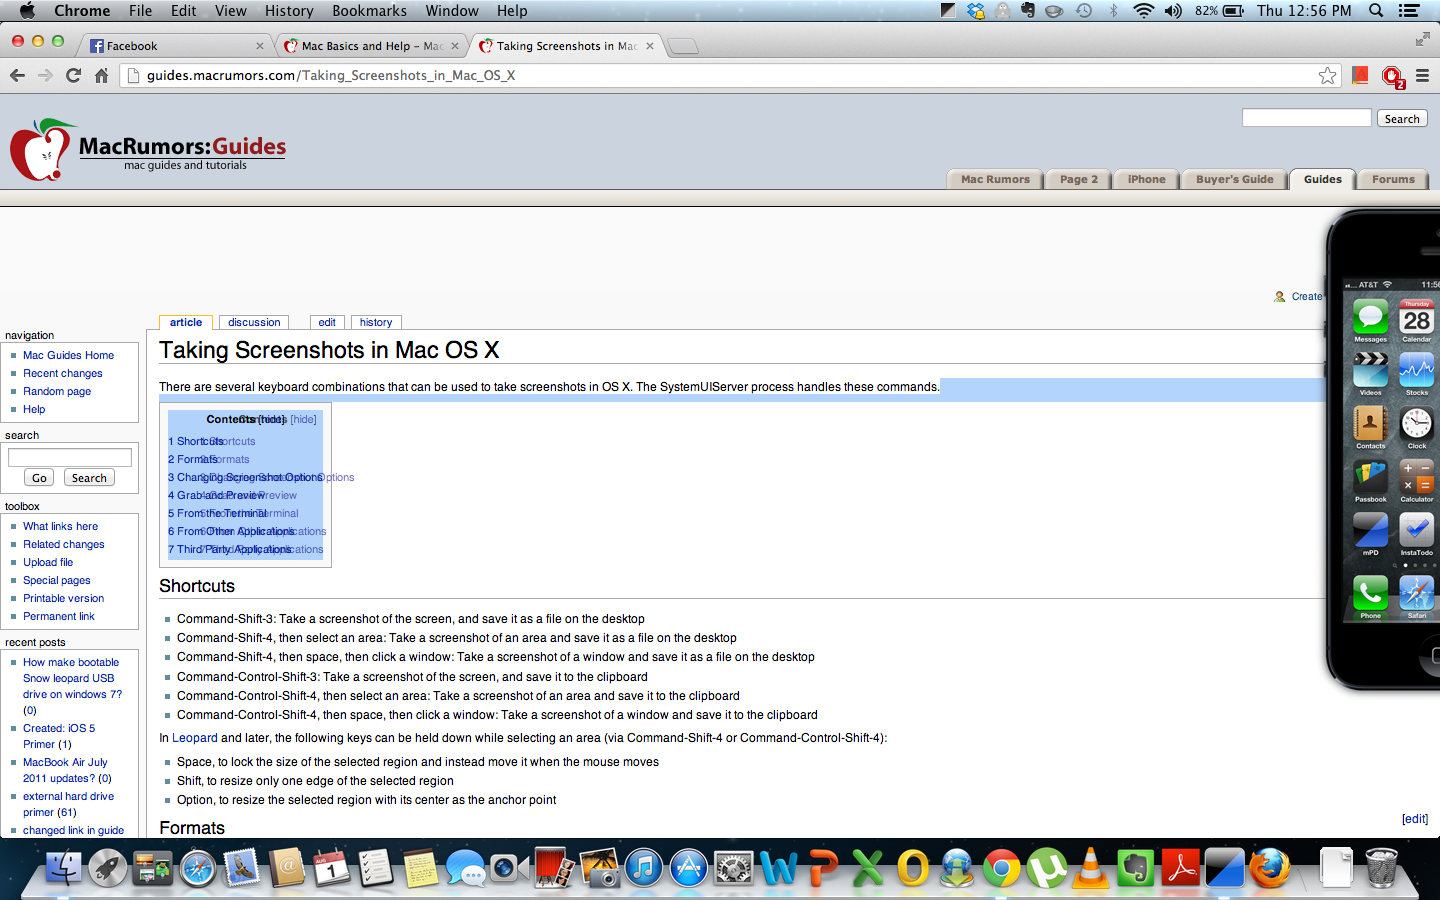The height and width of the screenshot is (900, 1440).
Task: Launch Safari compass icon in the Dock
Action: tap(198, 867)
